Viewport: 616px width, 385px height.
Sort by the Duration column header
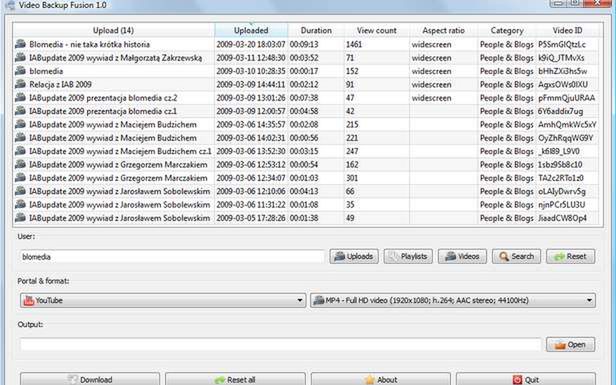pos(316,30)
